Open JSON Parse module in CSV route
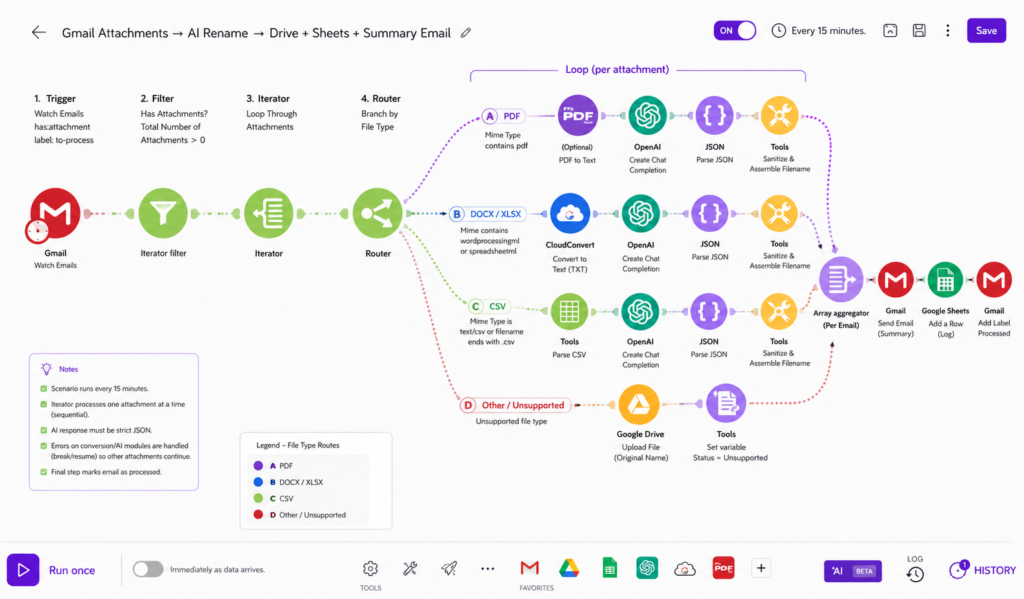The height and width of the screenshot is (599, 1024). pyautogui.click(x=709, y=312)
